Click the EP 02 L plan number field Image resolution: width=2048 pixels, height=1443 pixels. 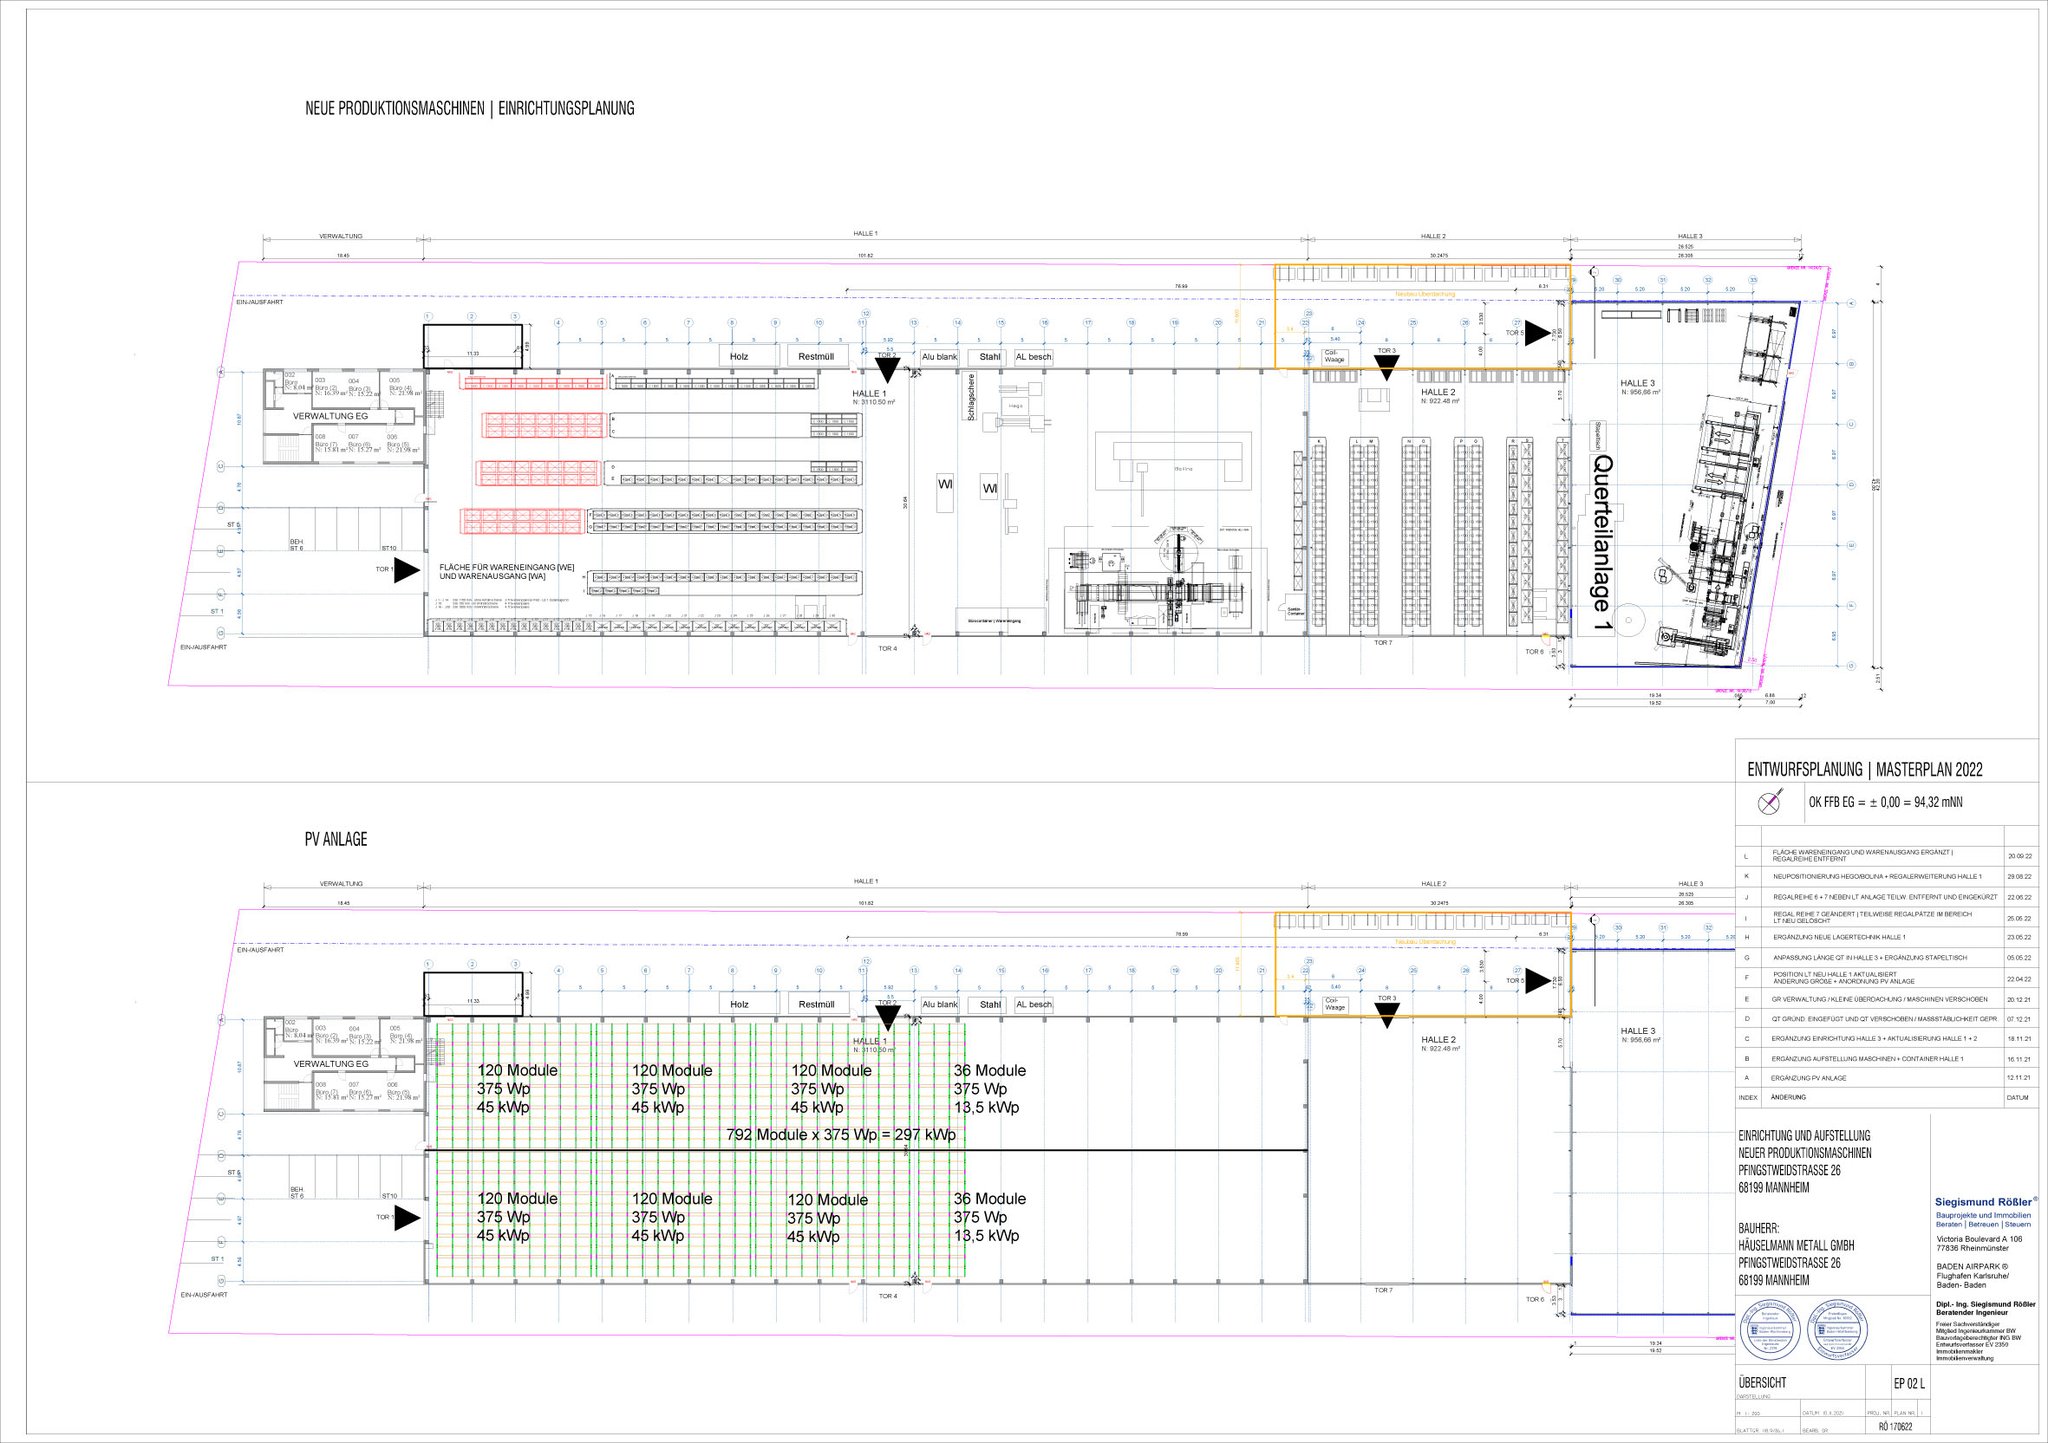point(1908,1384)
